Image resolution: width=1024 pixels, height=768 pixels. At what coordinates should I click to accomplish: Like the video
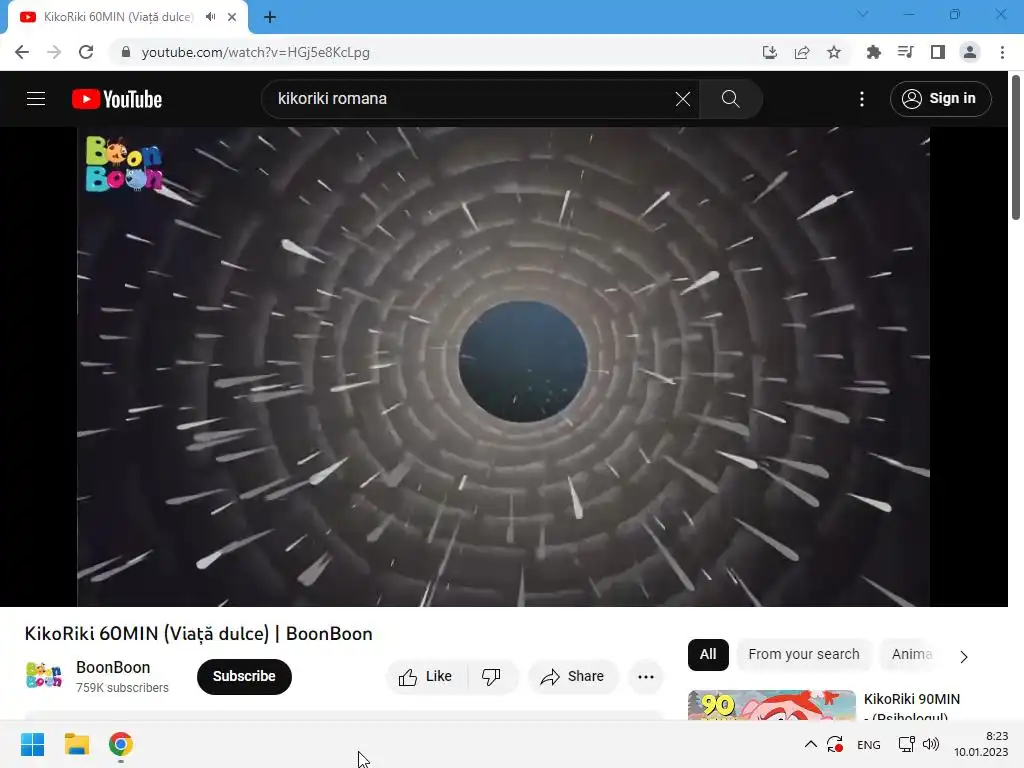click(x=426, y=677)
